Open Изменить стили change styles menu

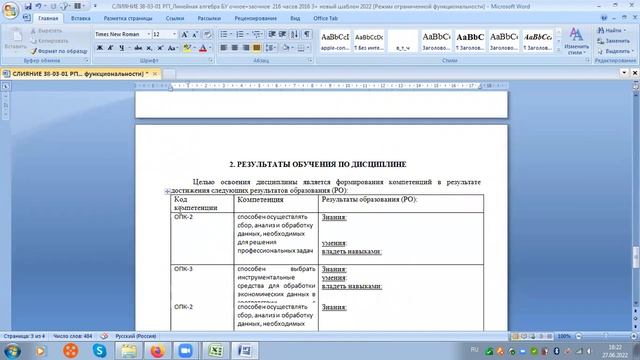click(x=576, y=41)
